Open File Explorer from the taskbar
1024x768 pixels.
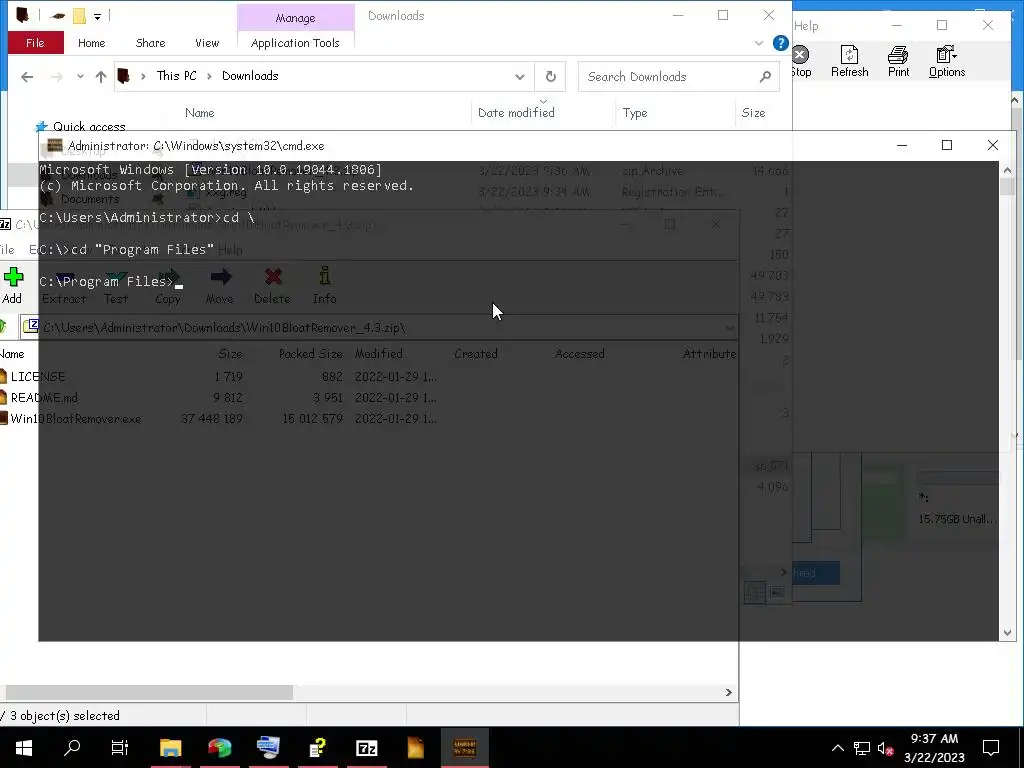170,747
